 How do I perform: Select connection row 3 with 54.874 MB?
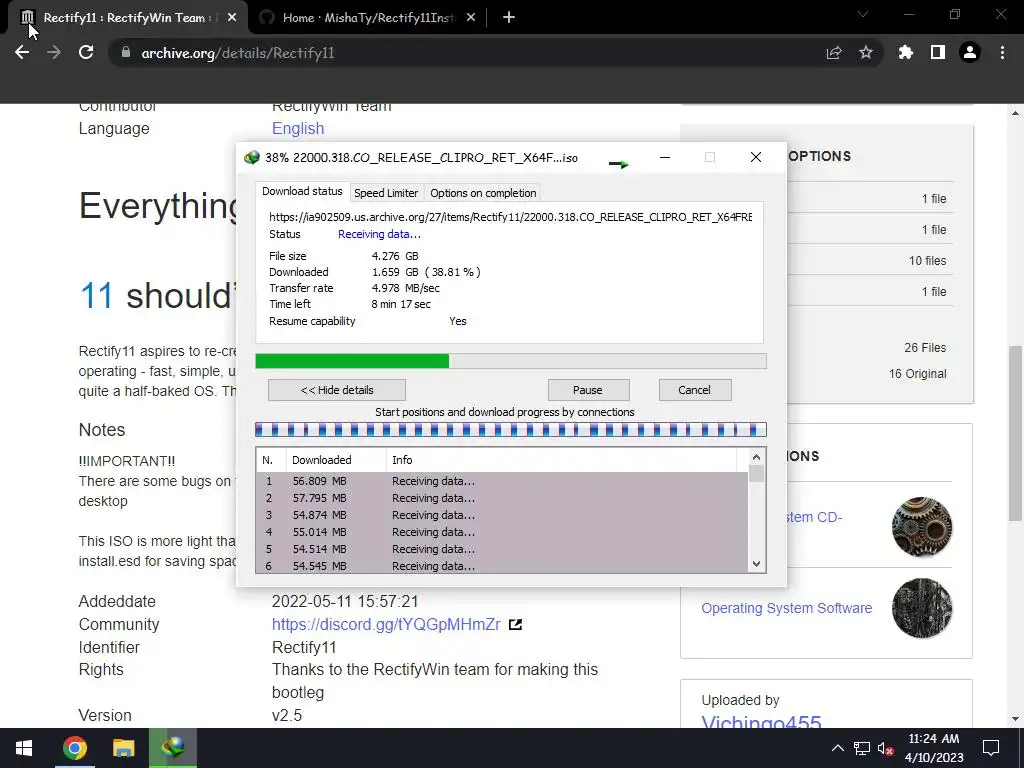tap(502, 515)
